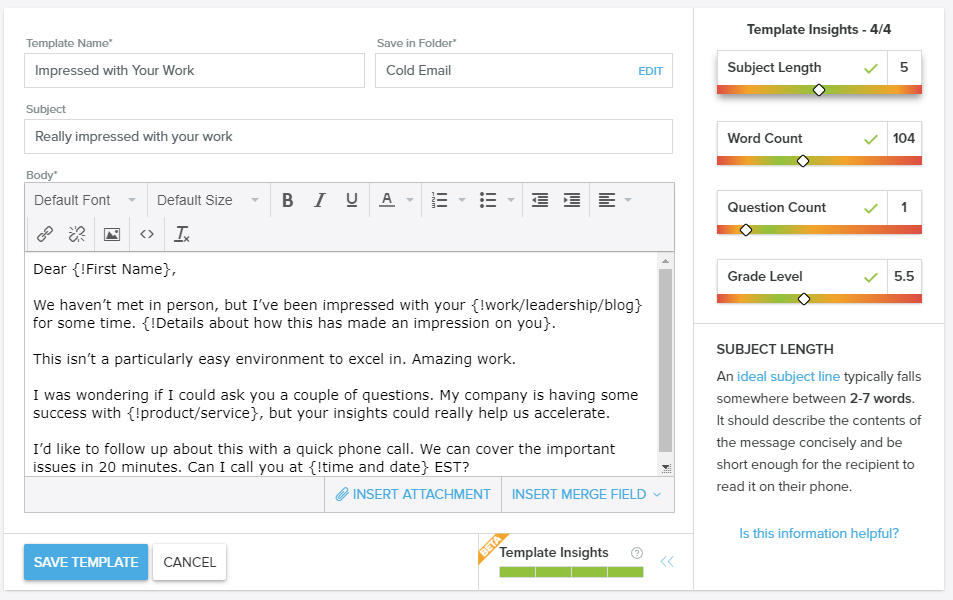Open the HTML source code view
Image resolution: width=953 pixels, height=600 pixels.
(147, 234)
